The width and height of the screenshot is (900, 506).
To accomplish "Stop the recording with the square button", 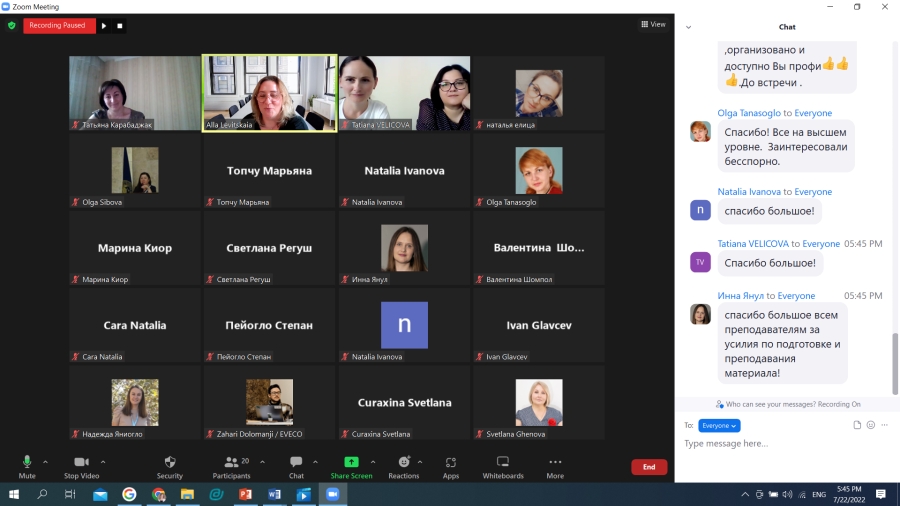I will click(120, 25).
